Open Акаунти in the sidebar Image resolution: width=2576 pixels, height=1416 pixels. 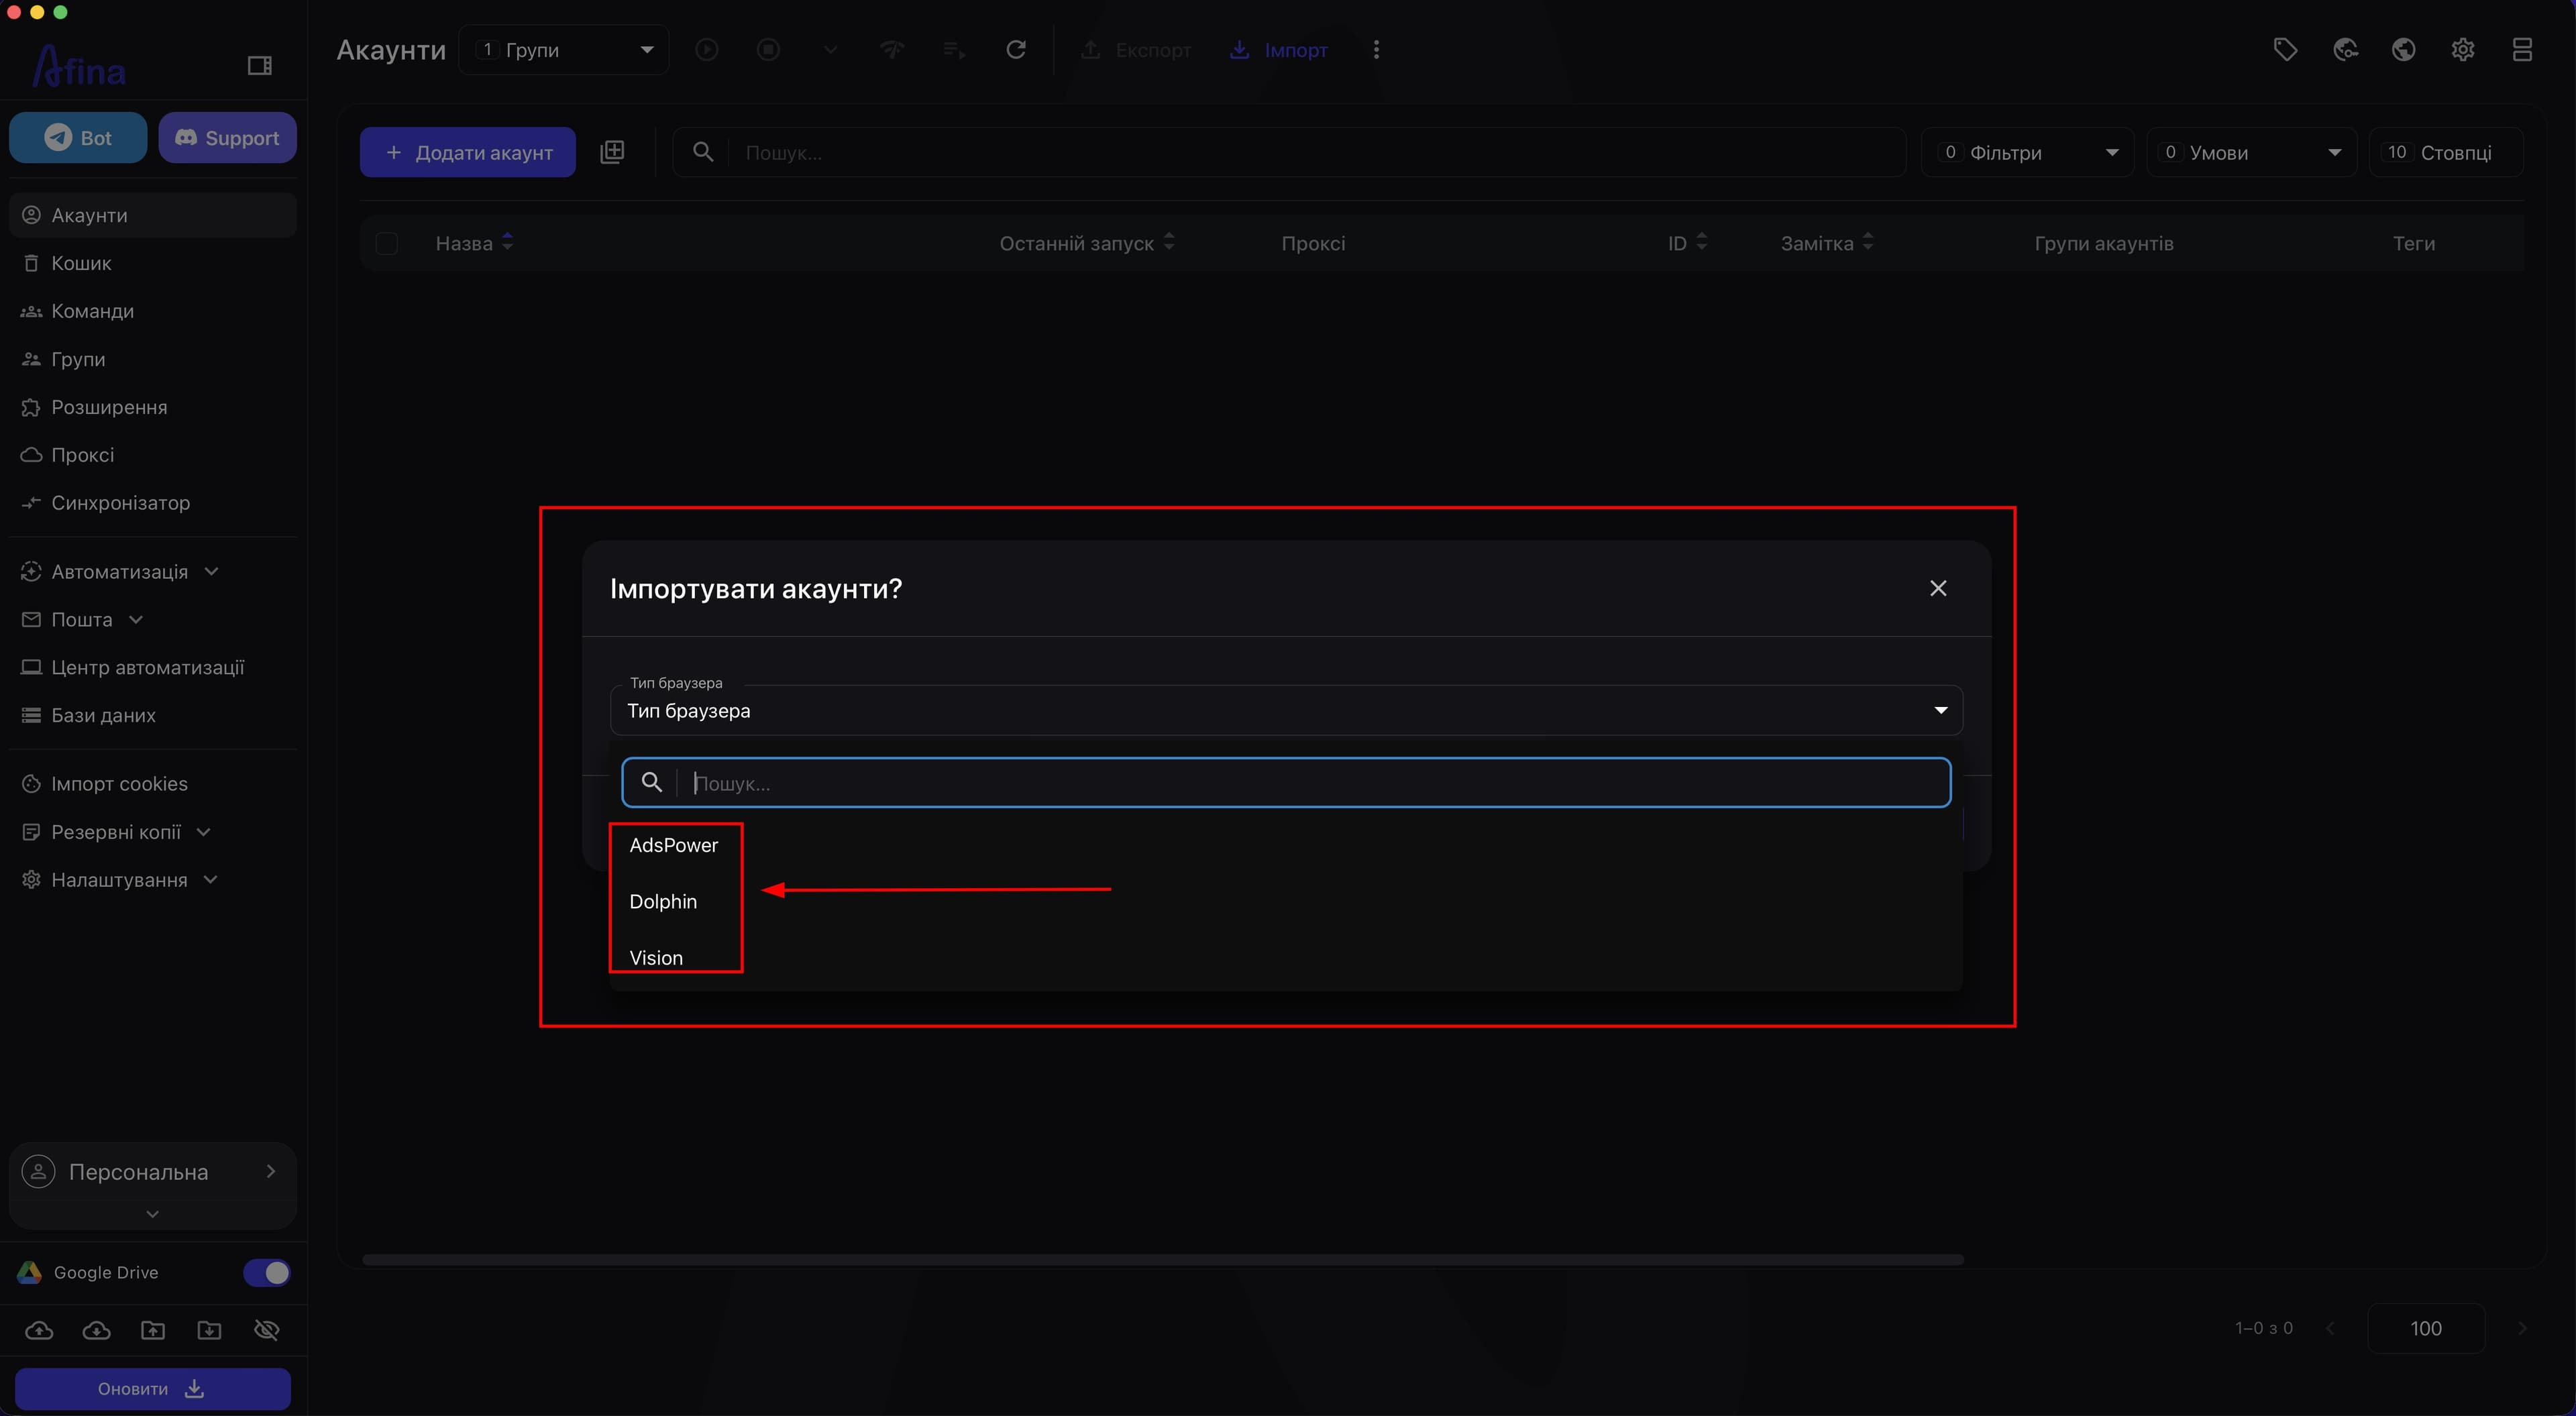(153, 215)
